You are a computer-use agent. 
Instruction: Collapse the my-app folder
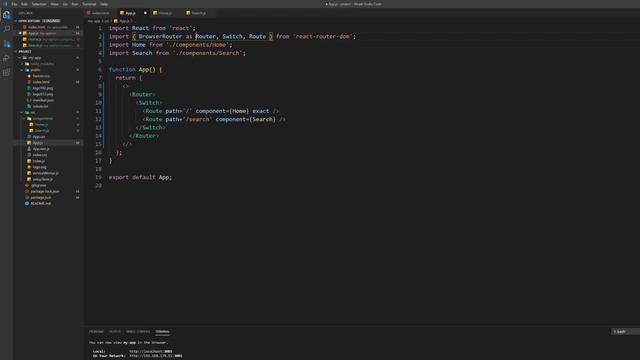click(x=34, y=58)
